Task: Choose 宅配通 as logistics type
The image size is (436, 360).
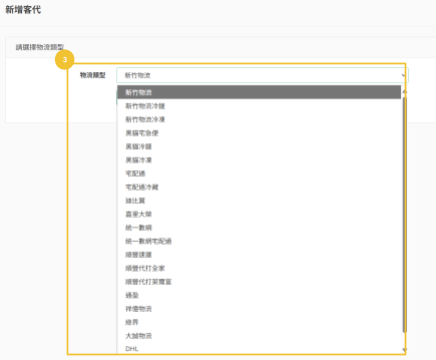Action: coord(259,173)
